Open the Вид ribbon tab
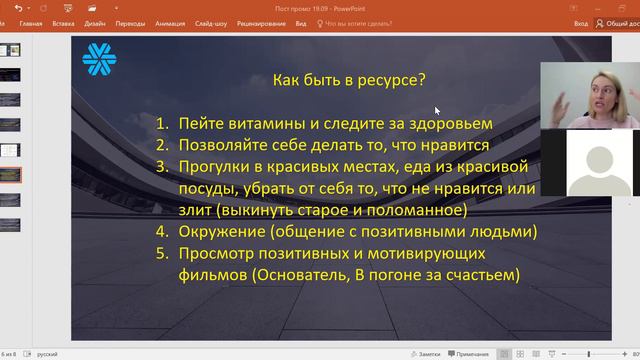640x360 pixels. click(301, 24)
